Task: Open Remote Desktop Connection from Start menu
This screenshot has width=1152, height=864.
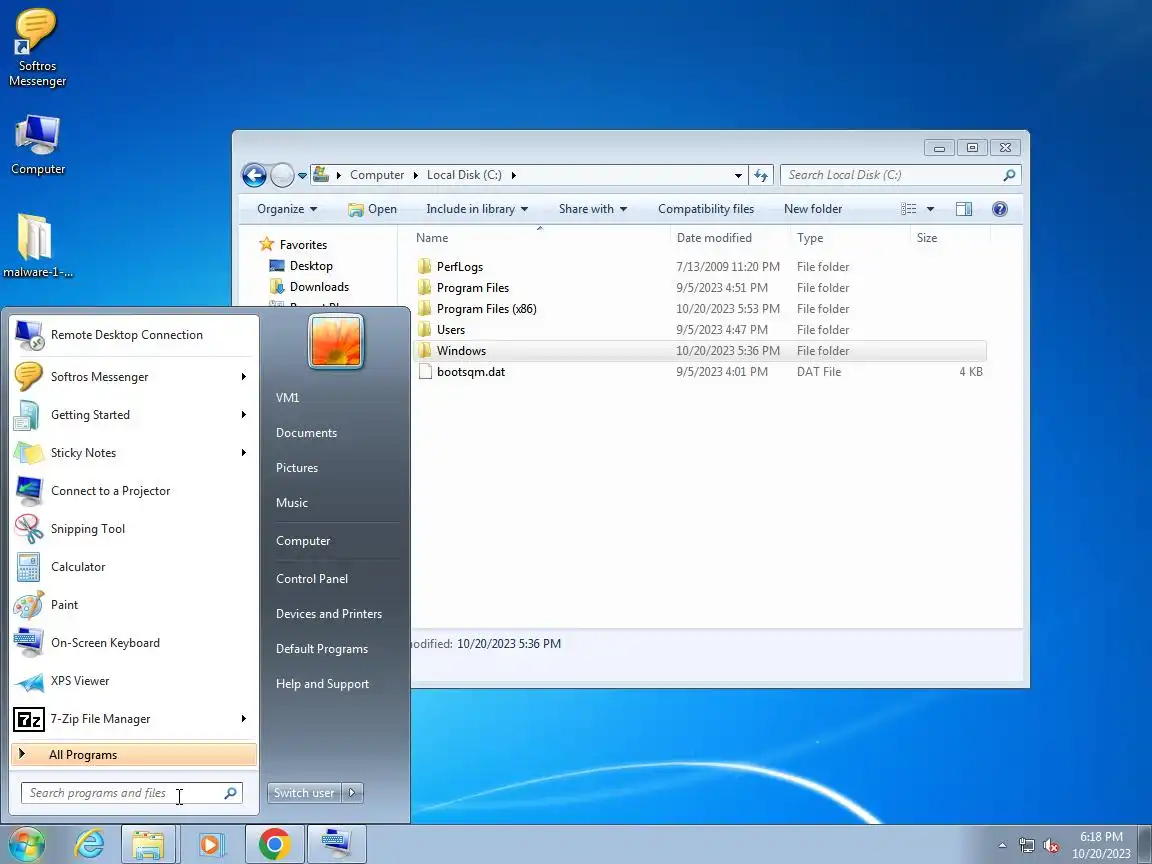Action: click(x=134, y=335)
